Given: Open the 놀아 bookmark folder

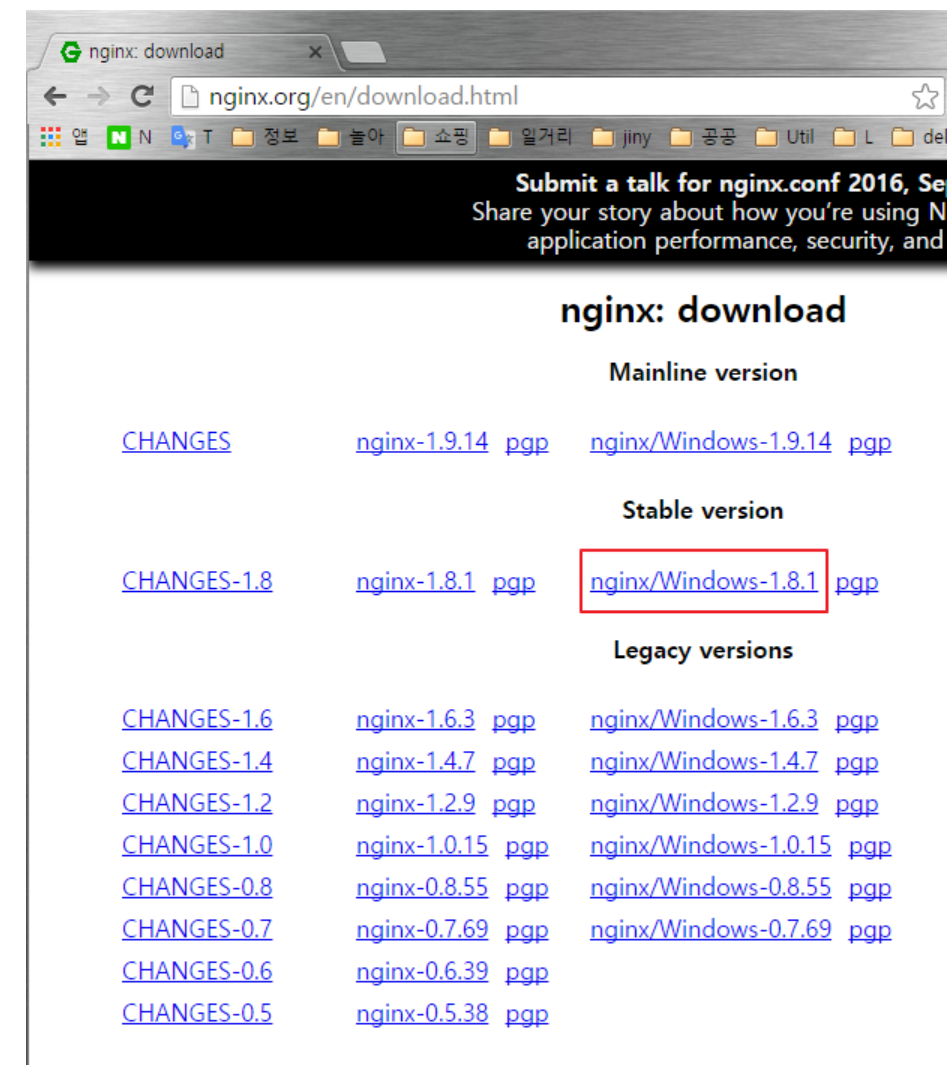Looking at the screenshot, I should (x=351, y=138).
